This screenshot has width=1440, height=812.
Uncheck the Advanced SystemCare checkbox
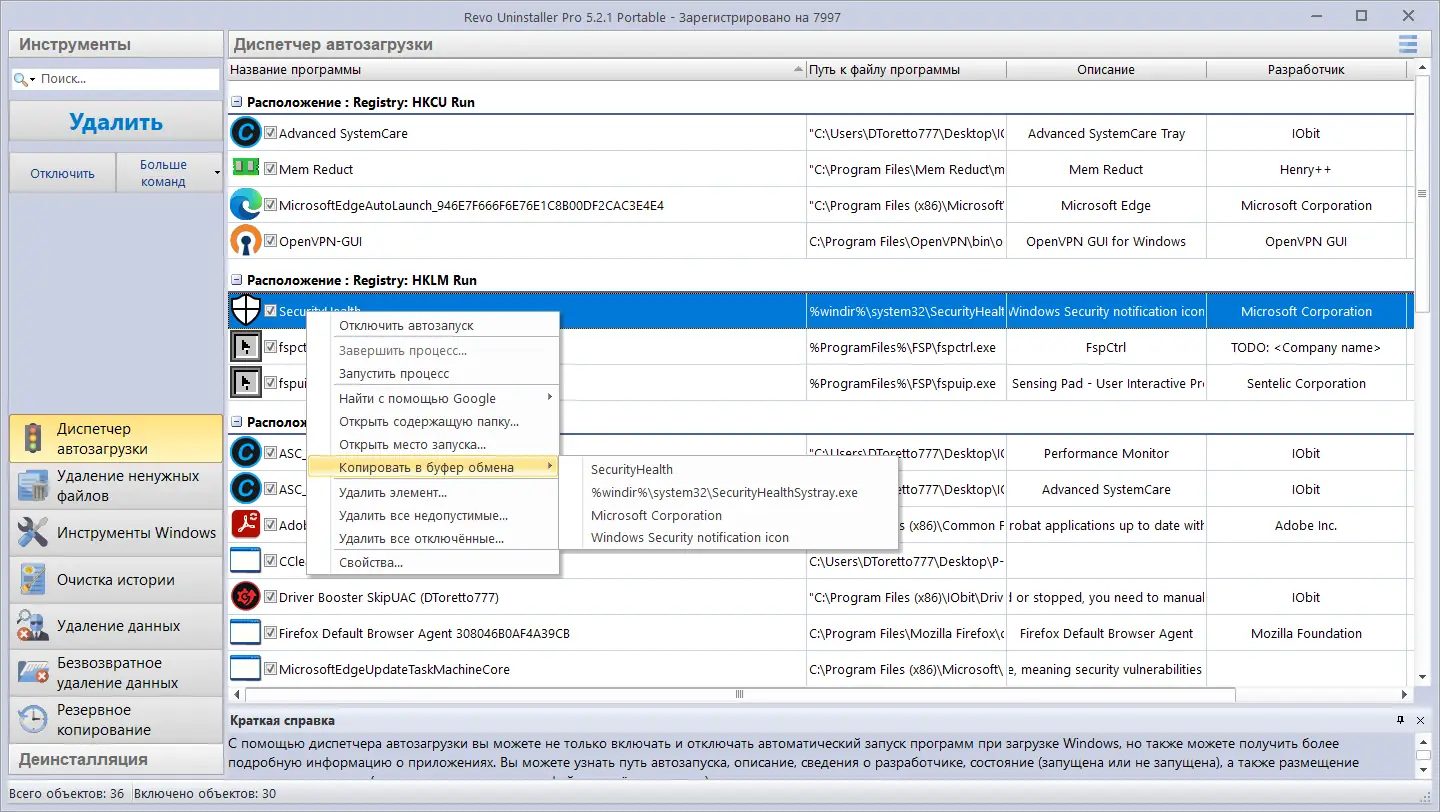[270, 133]
